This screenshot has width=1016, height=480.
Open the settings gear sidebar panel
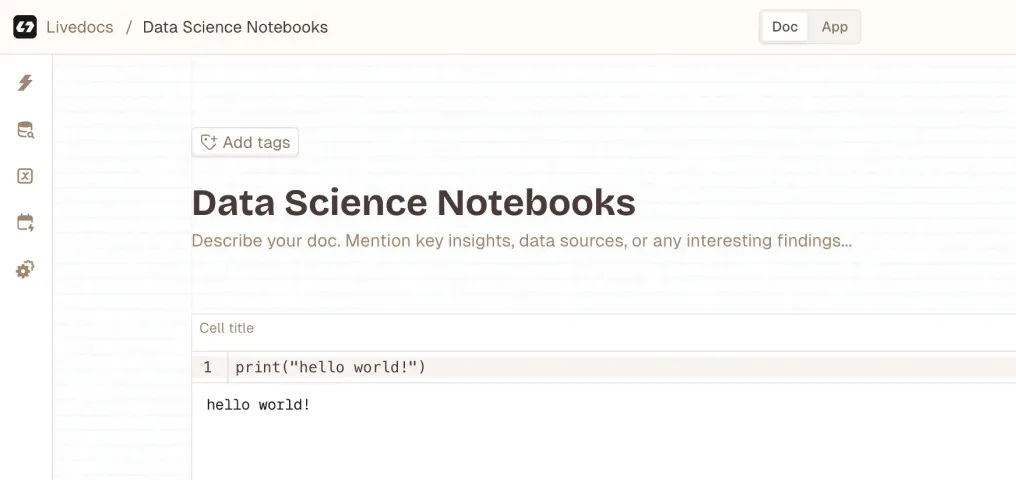pyautogui.click(x=26, y=269)
